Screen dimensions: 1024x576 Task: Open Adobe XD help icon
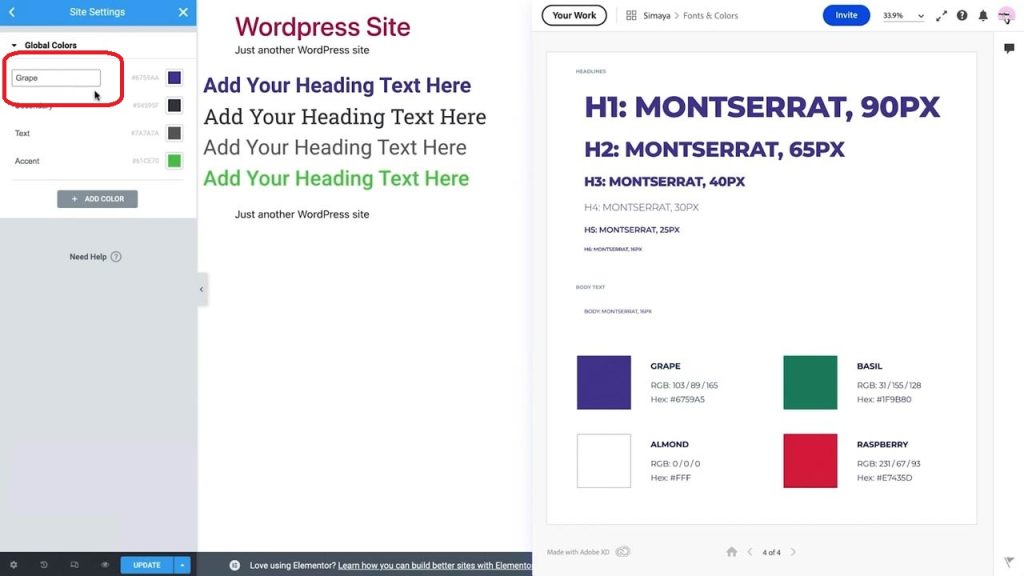962,16
